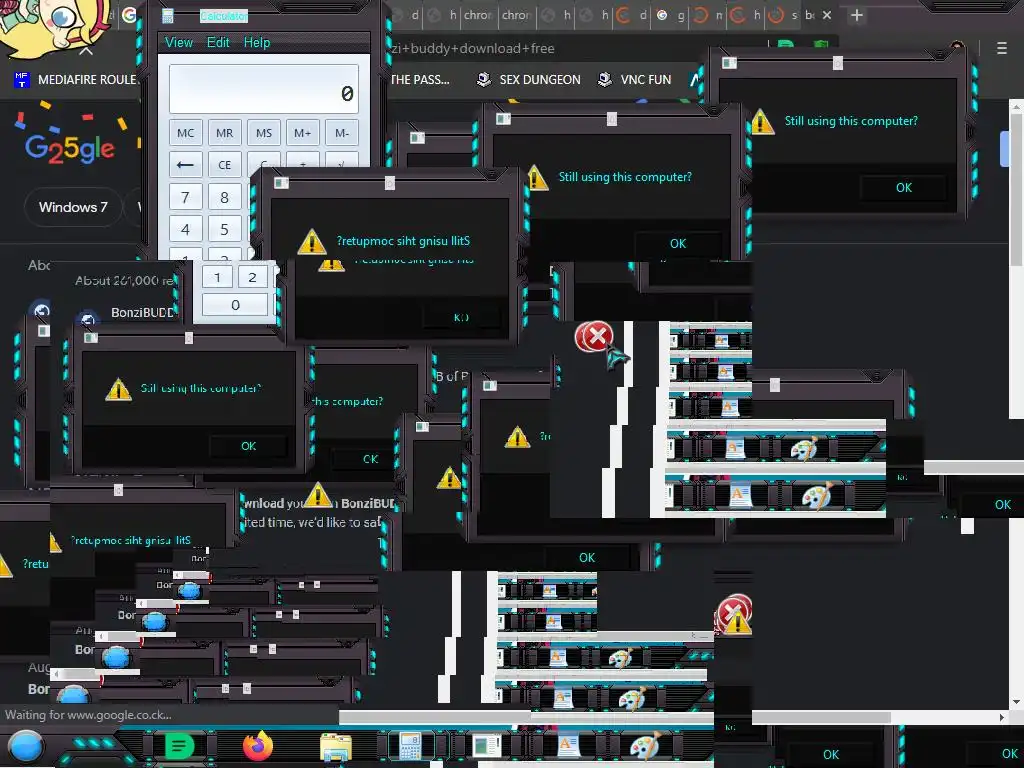Switch to the loading 's' tab

[784, 15]
